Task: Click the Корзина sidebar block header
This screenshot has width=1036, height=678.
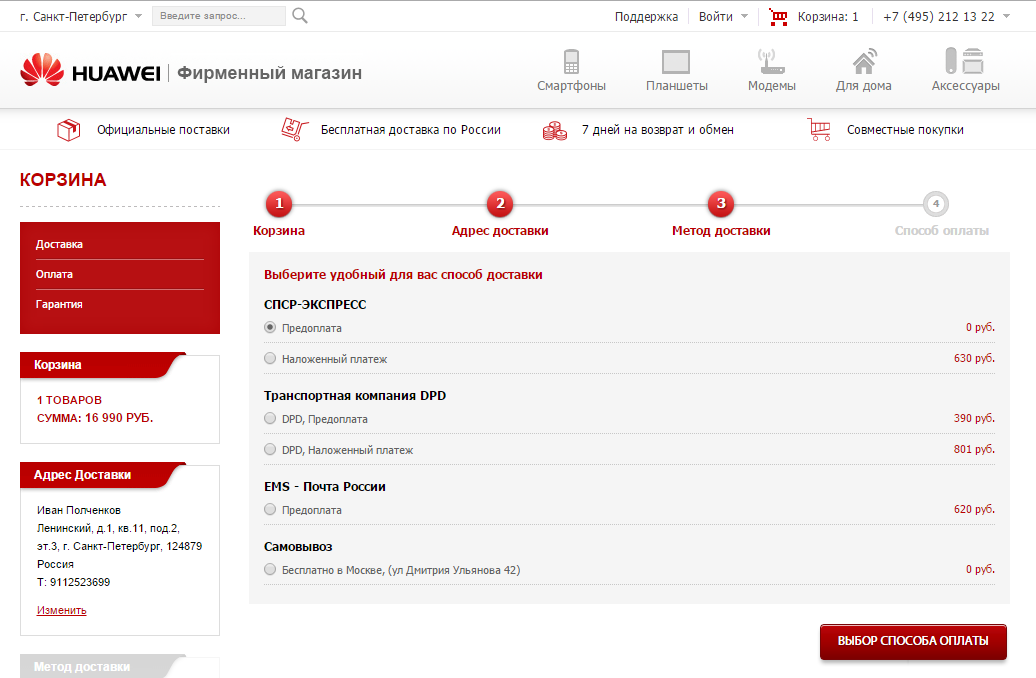Action: pyautogui.click(x=102, y=365)
